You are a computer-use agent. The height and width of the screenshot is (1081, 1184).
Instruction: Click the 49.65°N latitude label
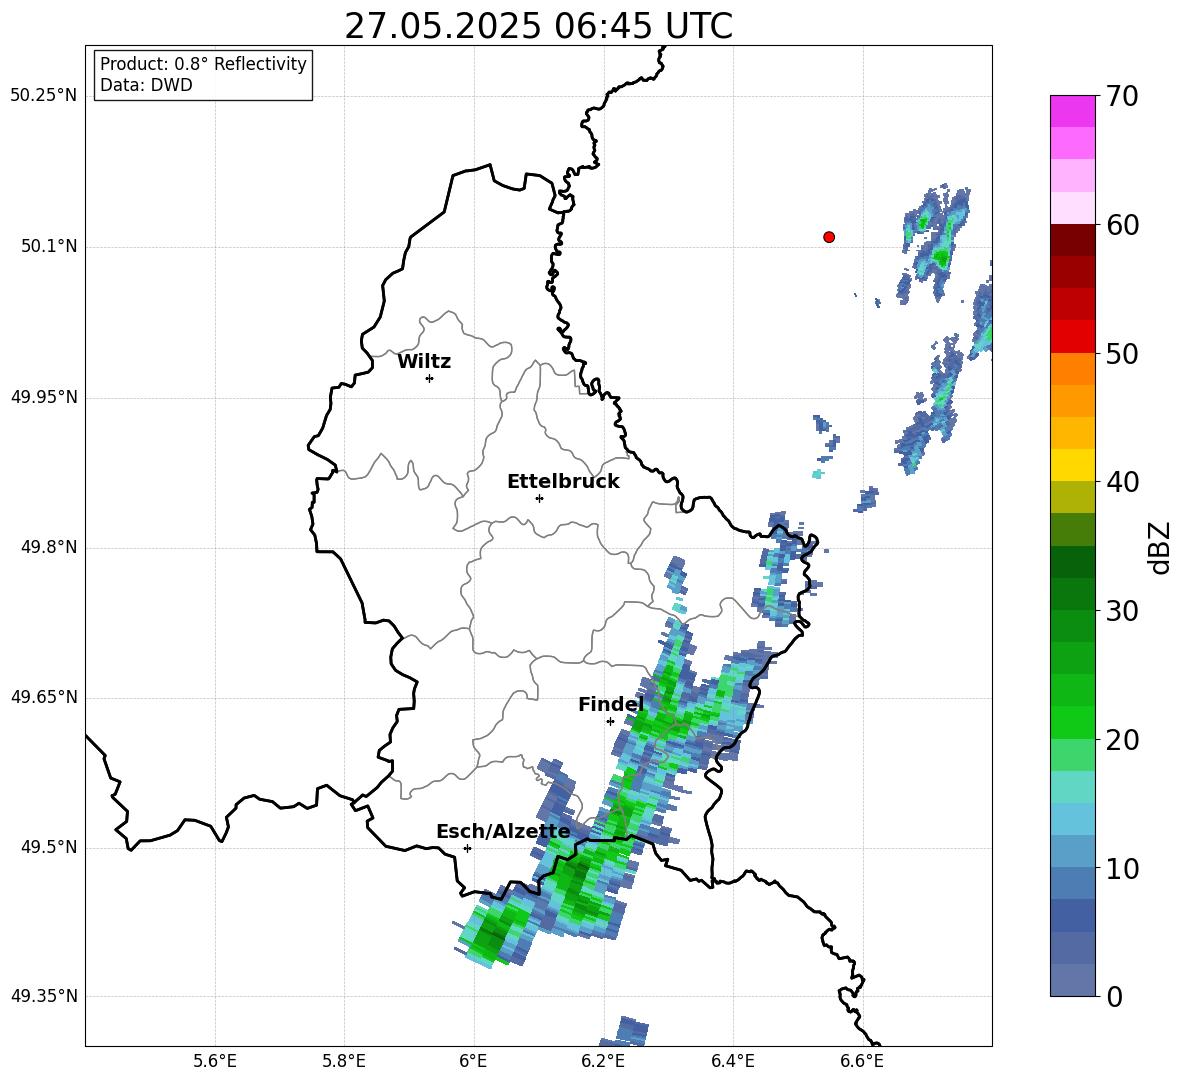pyautogui.click(x=44, y=697)
